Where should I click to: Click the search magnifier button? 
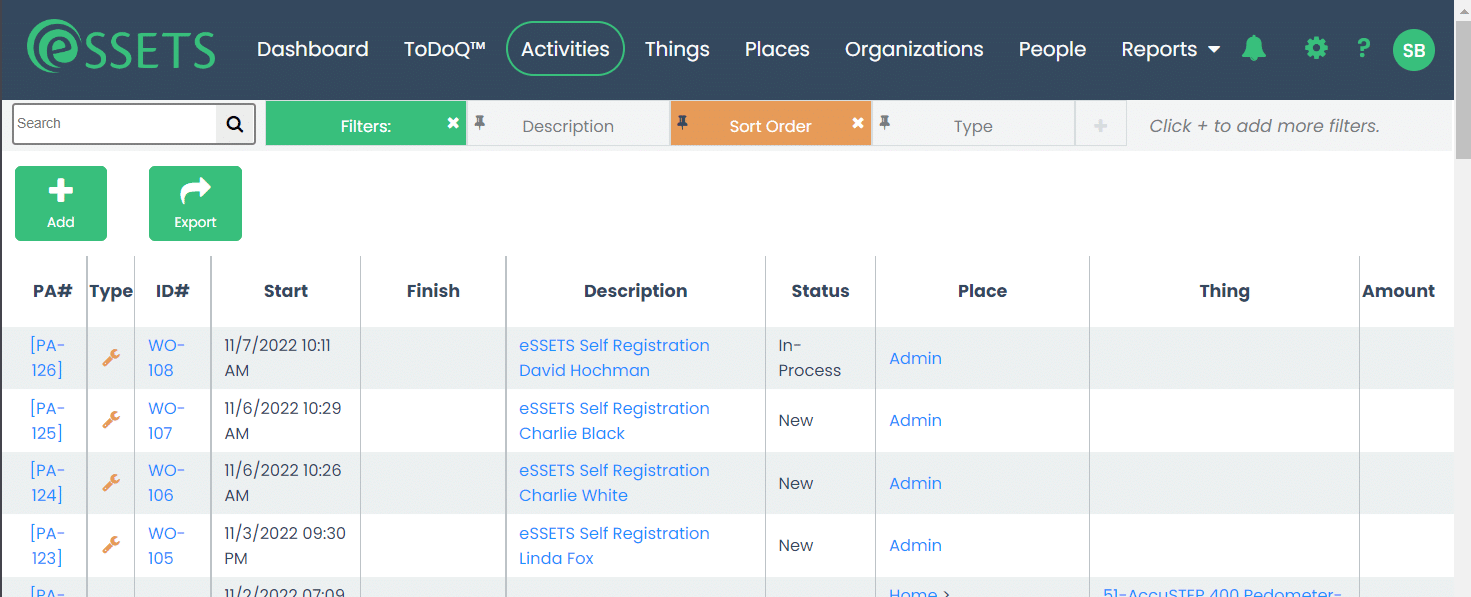coord(235,124)
